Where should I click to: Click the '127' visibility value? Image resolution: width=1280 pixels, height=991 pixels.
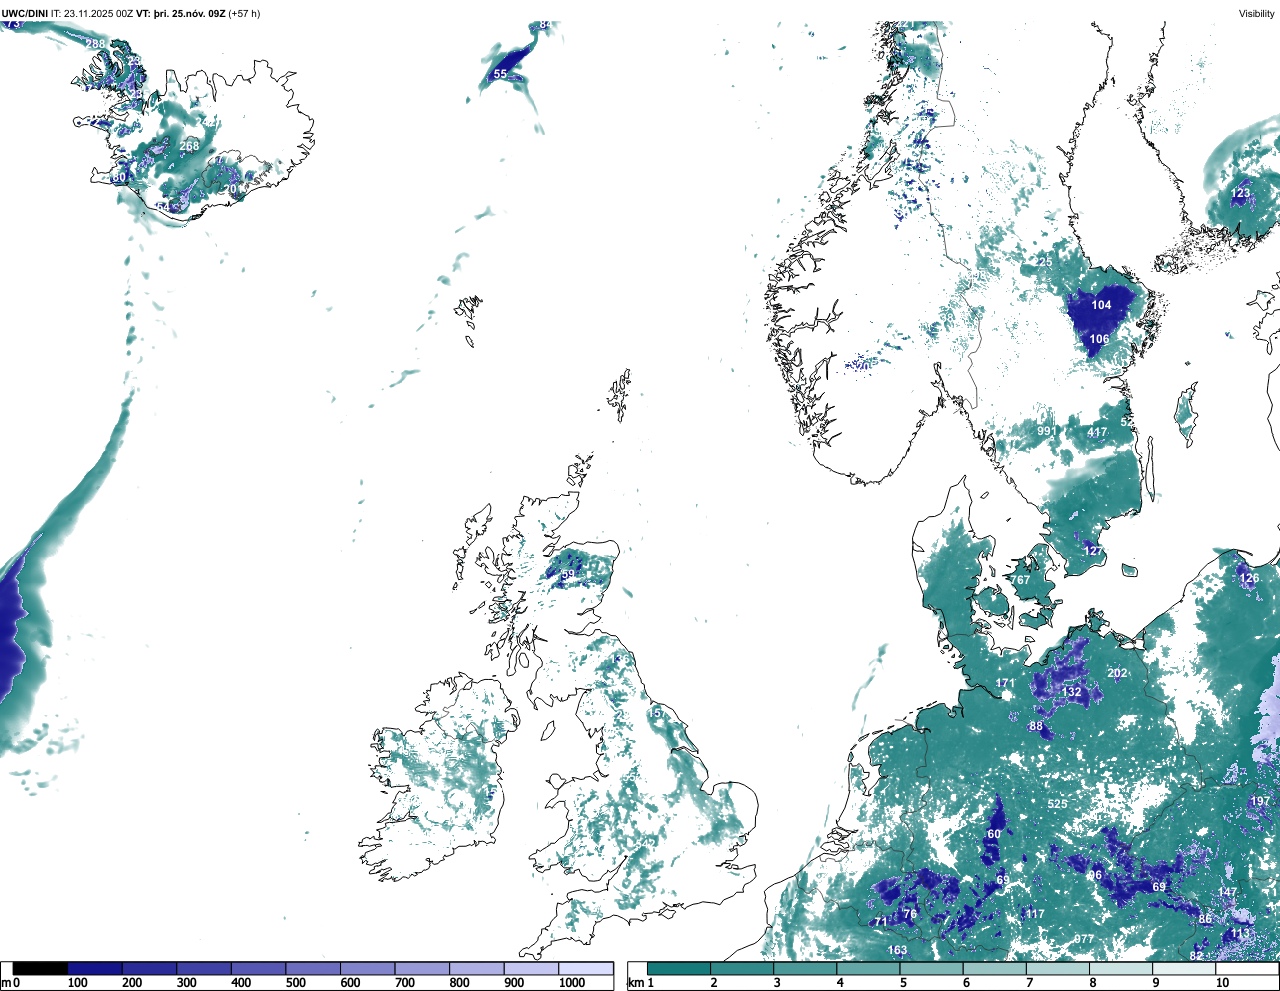pos(1093,551)
